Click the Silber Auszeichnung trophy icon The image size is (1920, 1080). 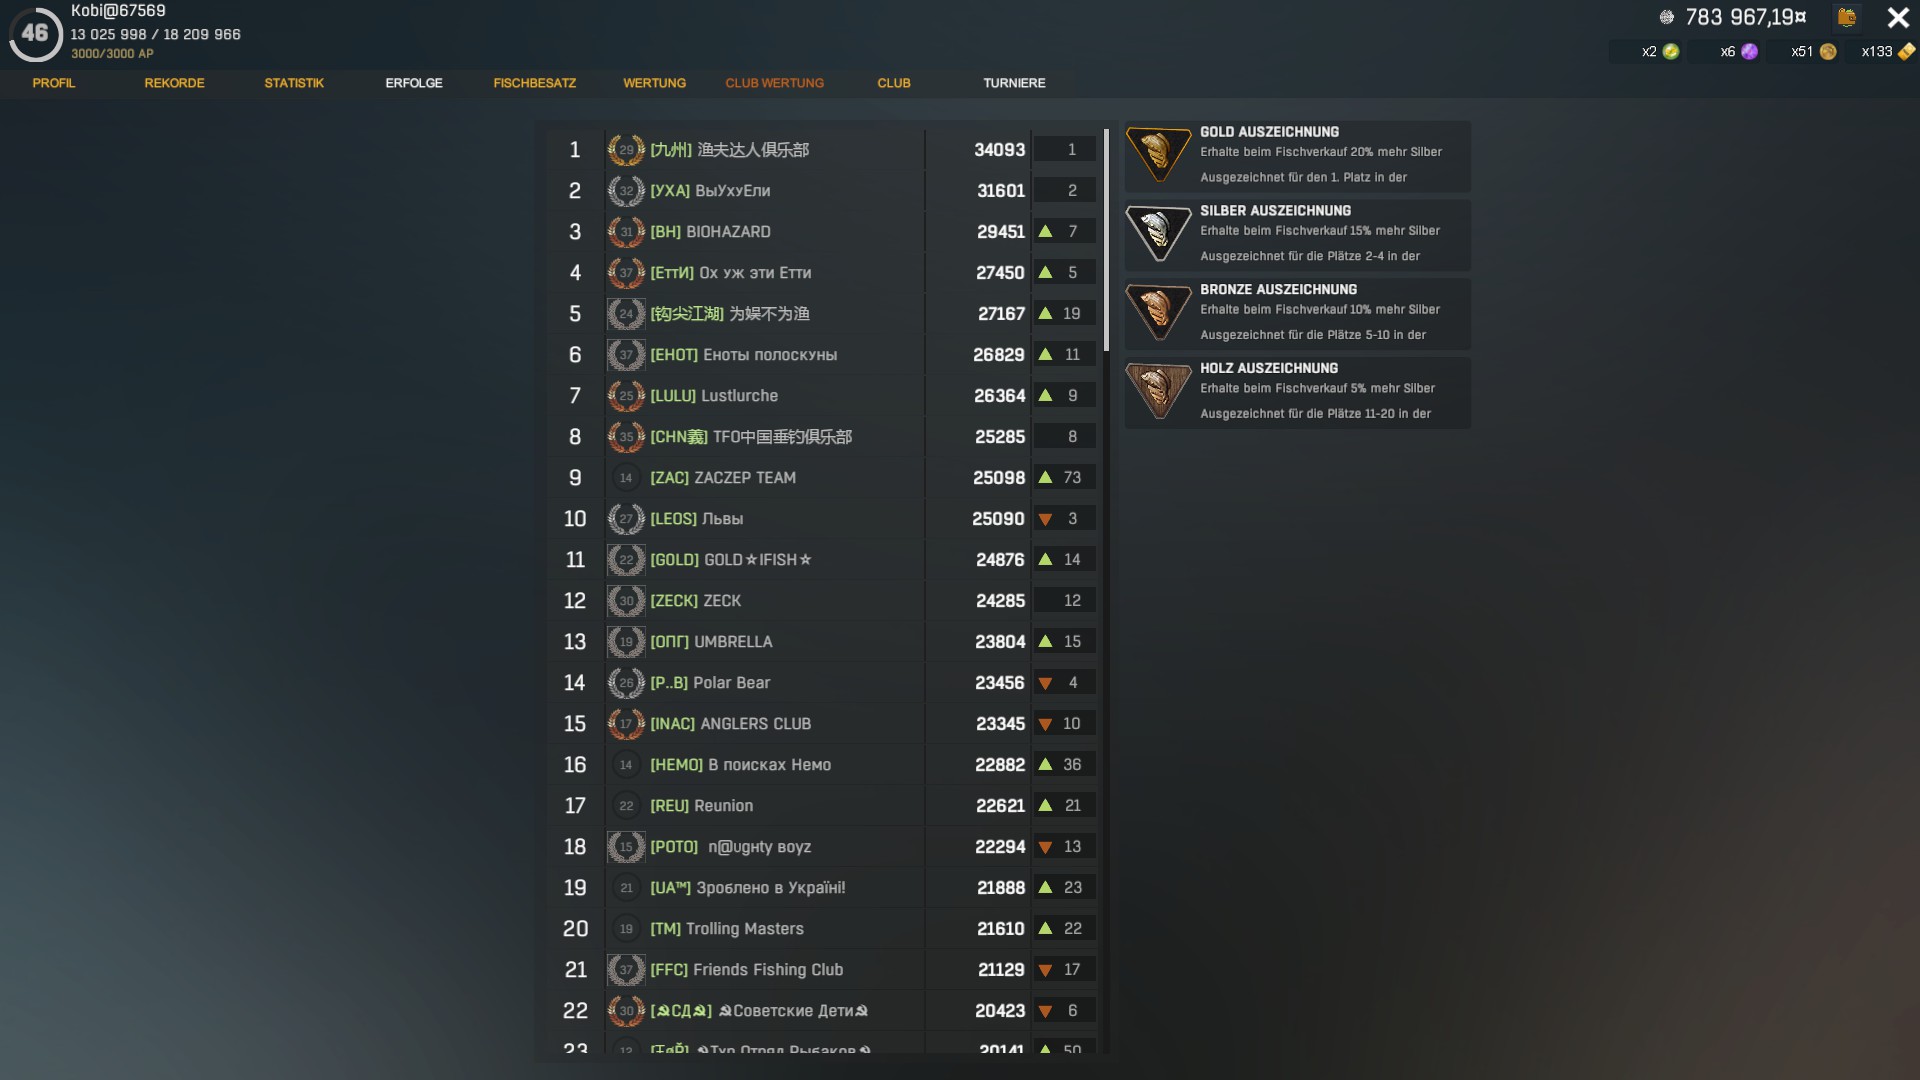coord(1159,235)
